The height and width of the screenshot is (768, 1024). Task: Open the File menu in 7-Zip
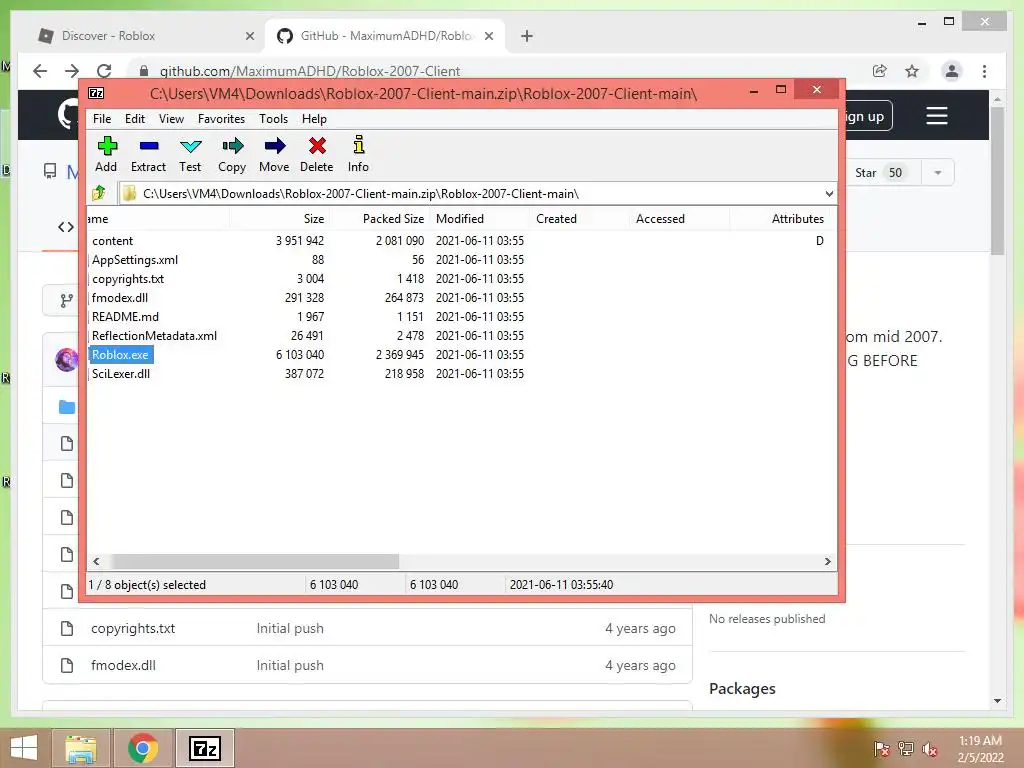102,119
